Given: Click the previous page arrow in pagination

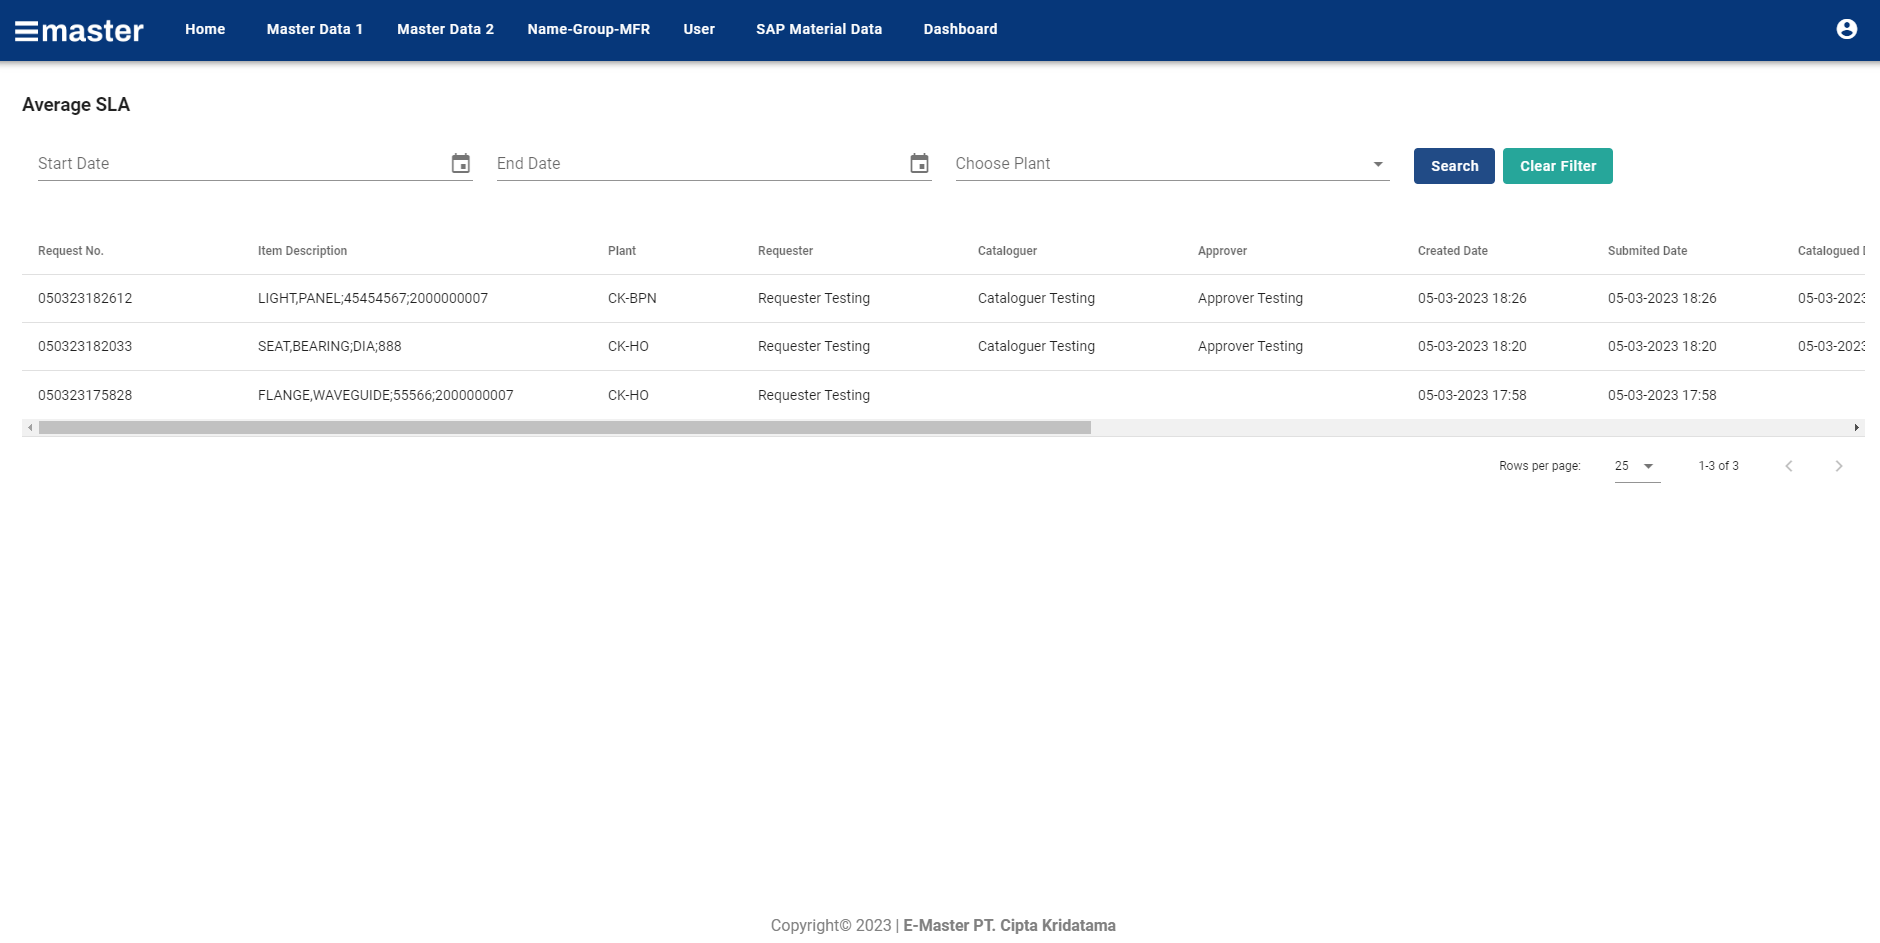Looking at the screenshot, I should pos(1789,465).
